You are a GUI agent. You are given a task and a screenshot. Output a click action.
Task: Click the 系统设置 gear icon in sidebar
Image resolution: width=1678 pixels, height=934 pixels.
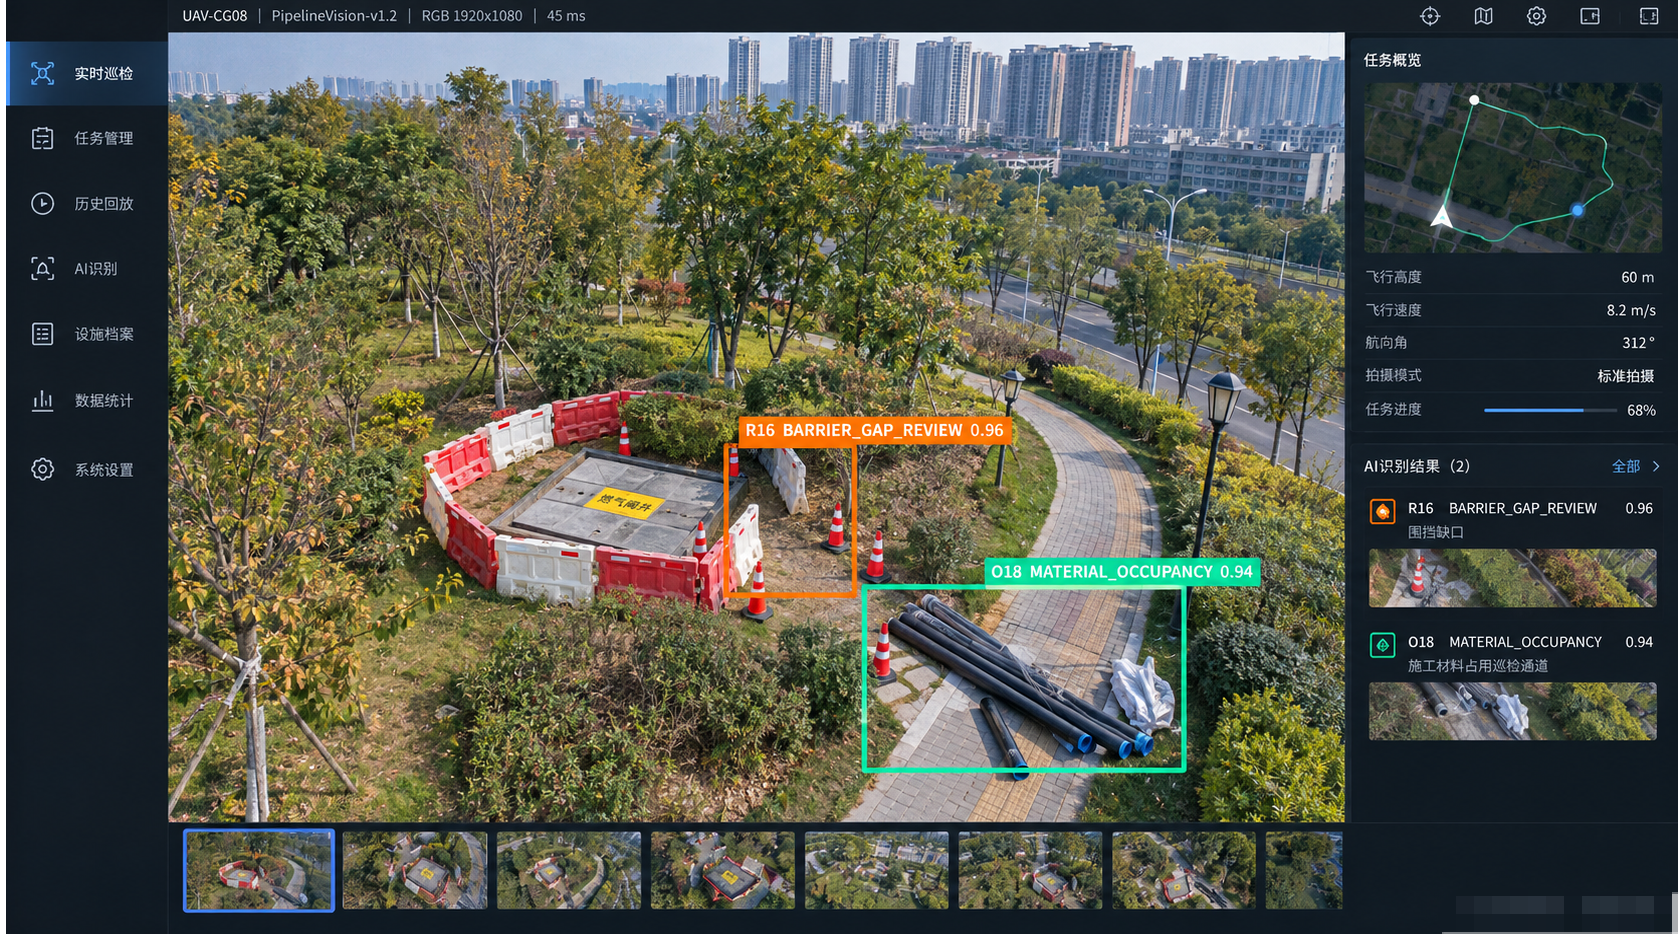42,469
